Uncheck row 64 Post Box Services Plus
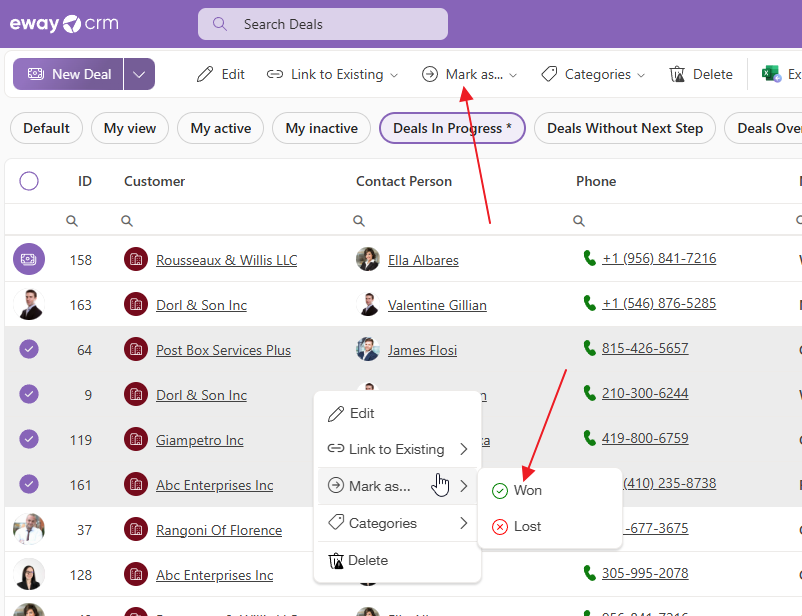The height and width of the screenshot is (616, 802). click(x=29, y=349)
